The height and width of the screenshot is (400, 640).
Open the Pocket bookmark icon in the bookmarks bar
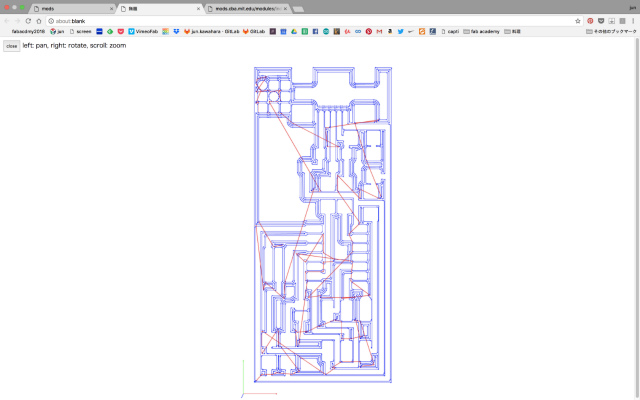pyautogui.click(x=120, y=31)
